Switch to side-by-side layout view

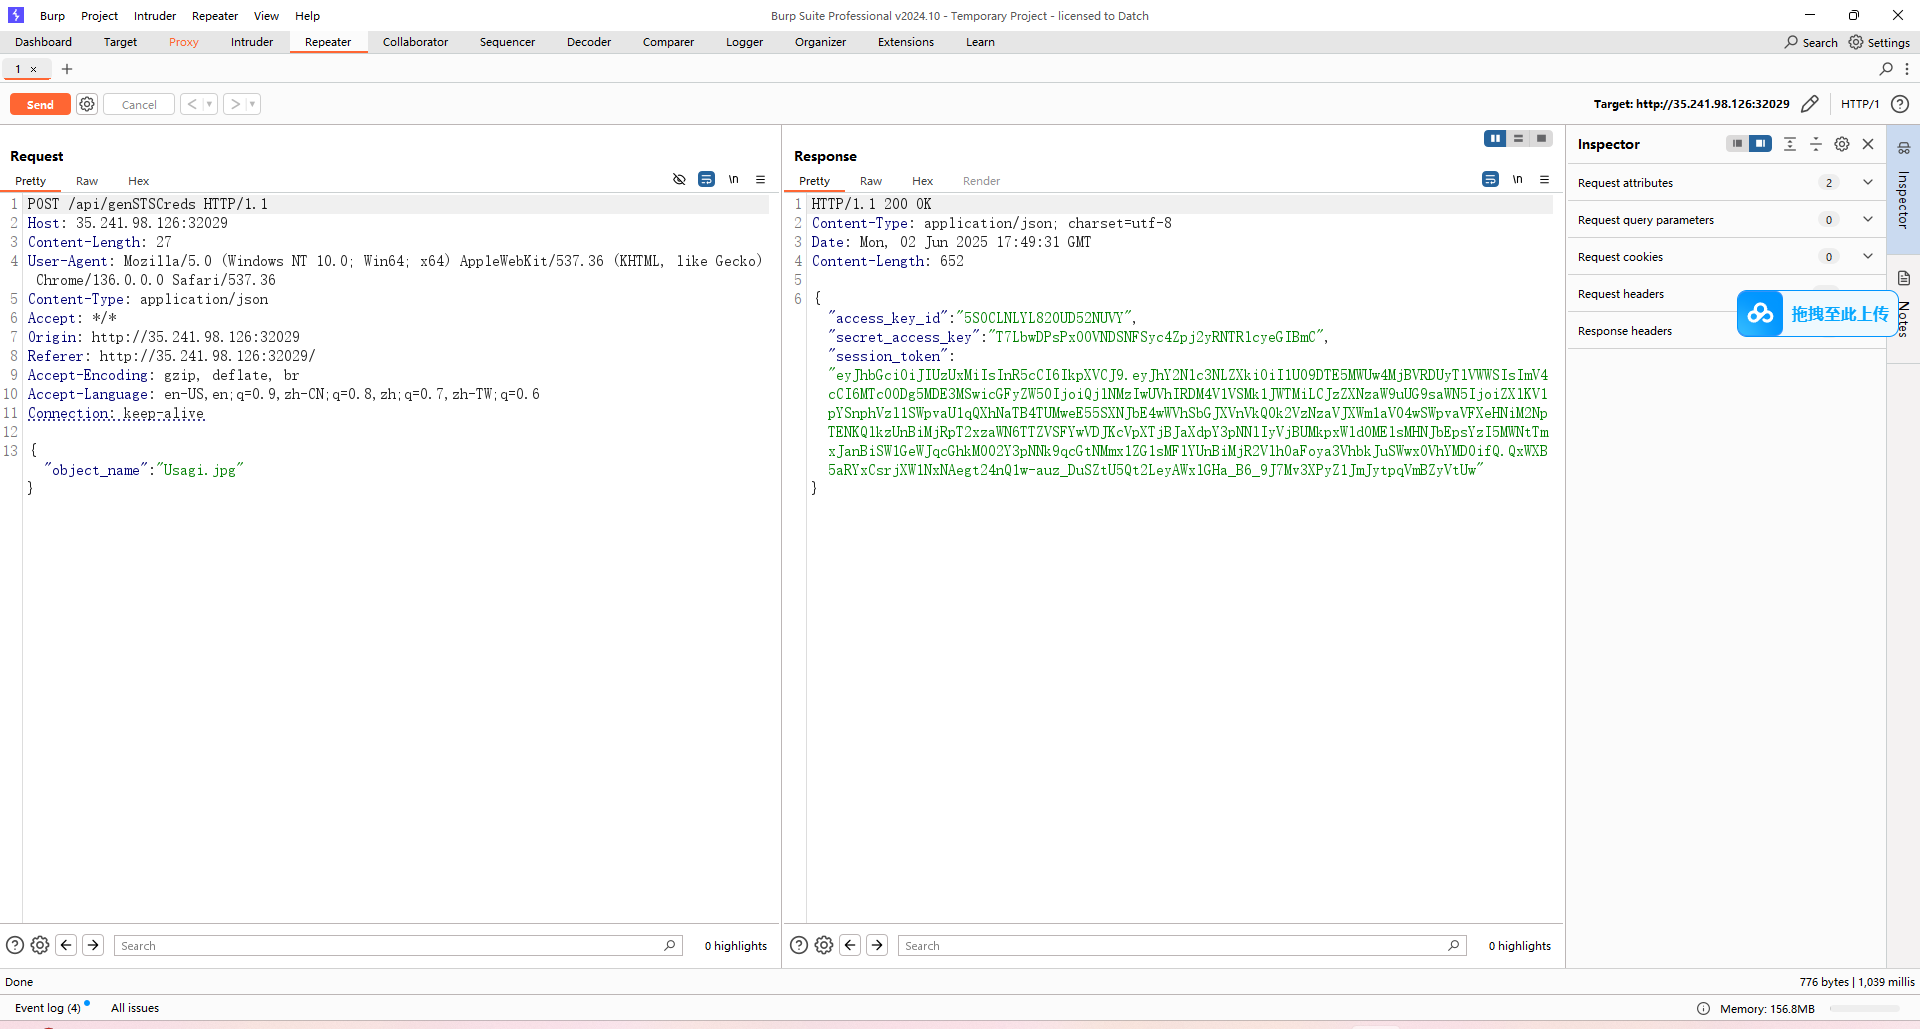click(1495, 139)
